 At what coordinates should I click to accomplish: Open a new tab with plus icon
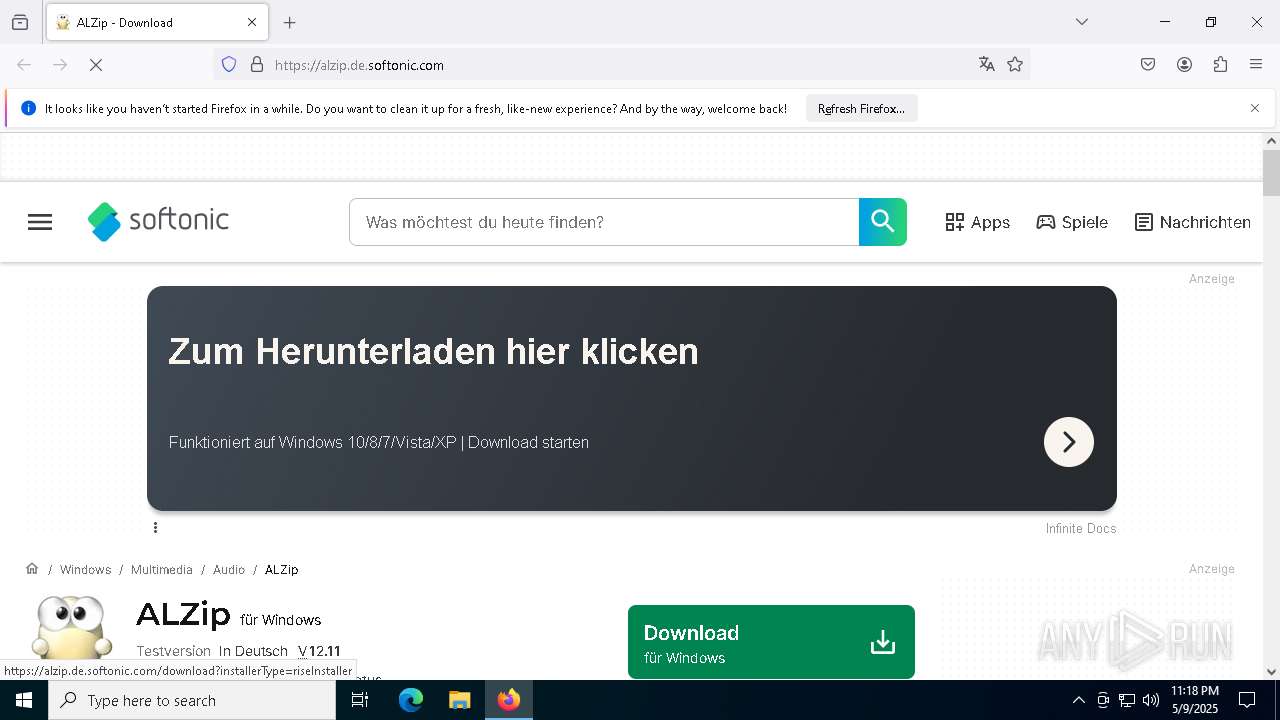pos(290,22)
